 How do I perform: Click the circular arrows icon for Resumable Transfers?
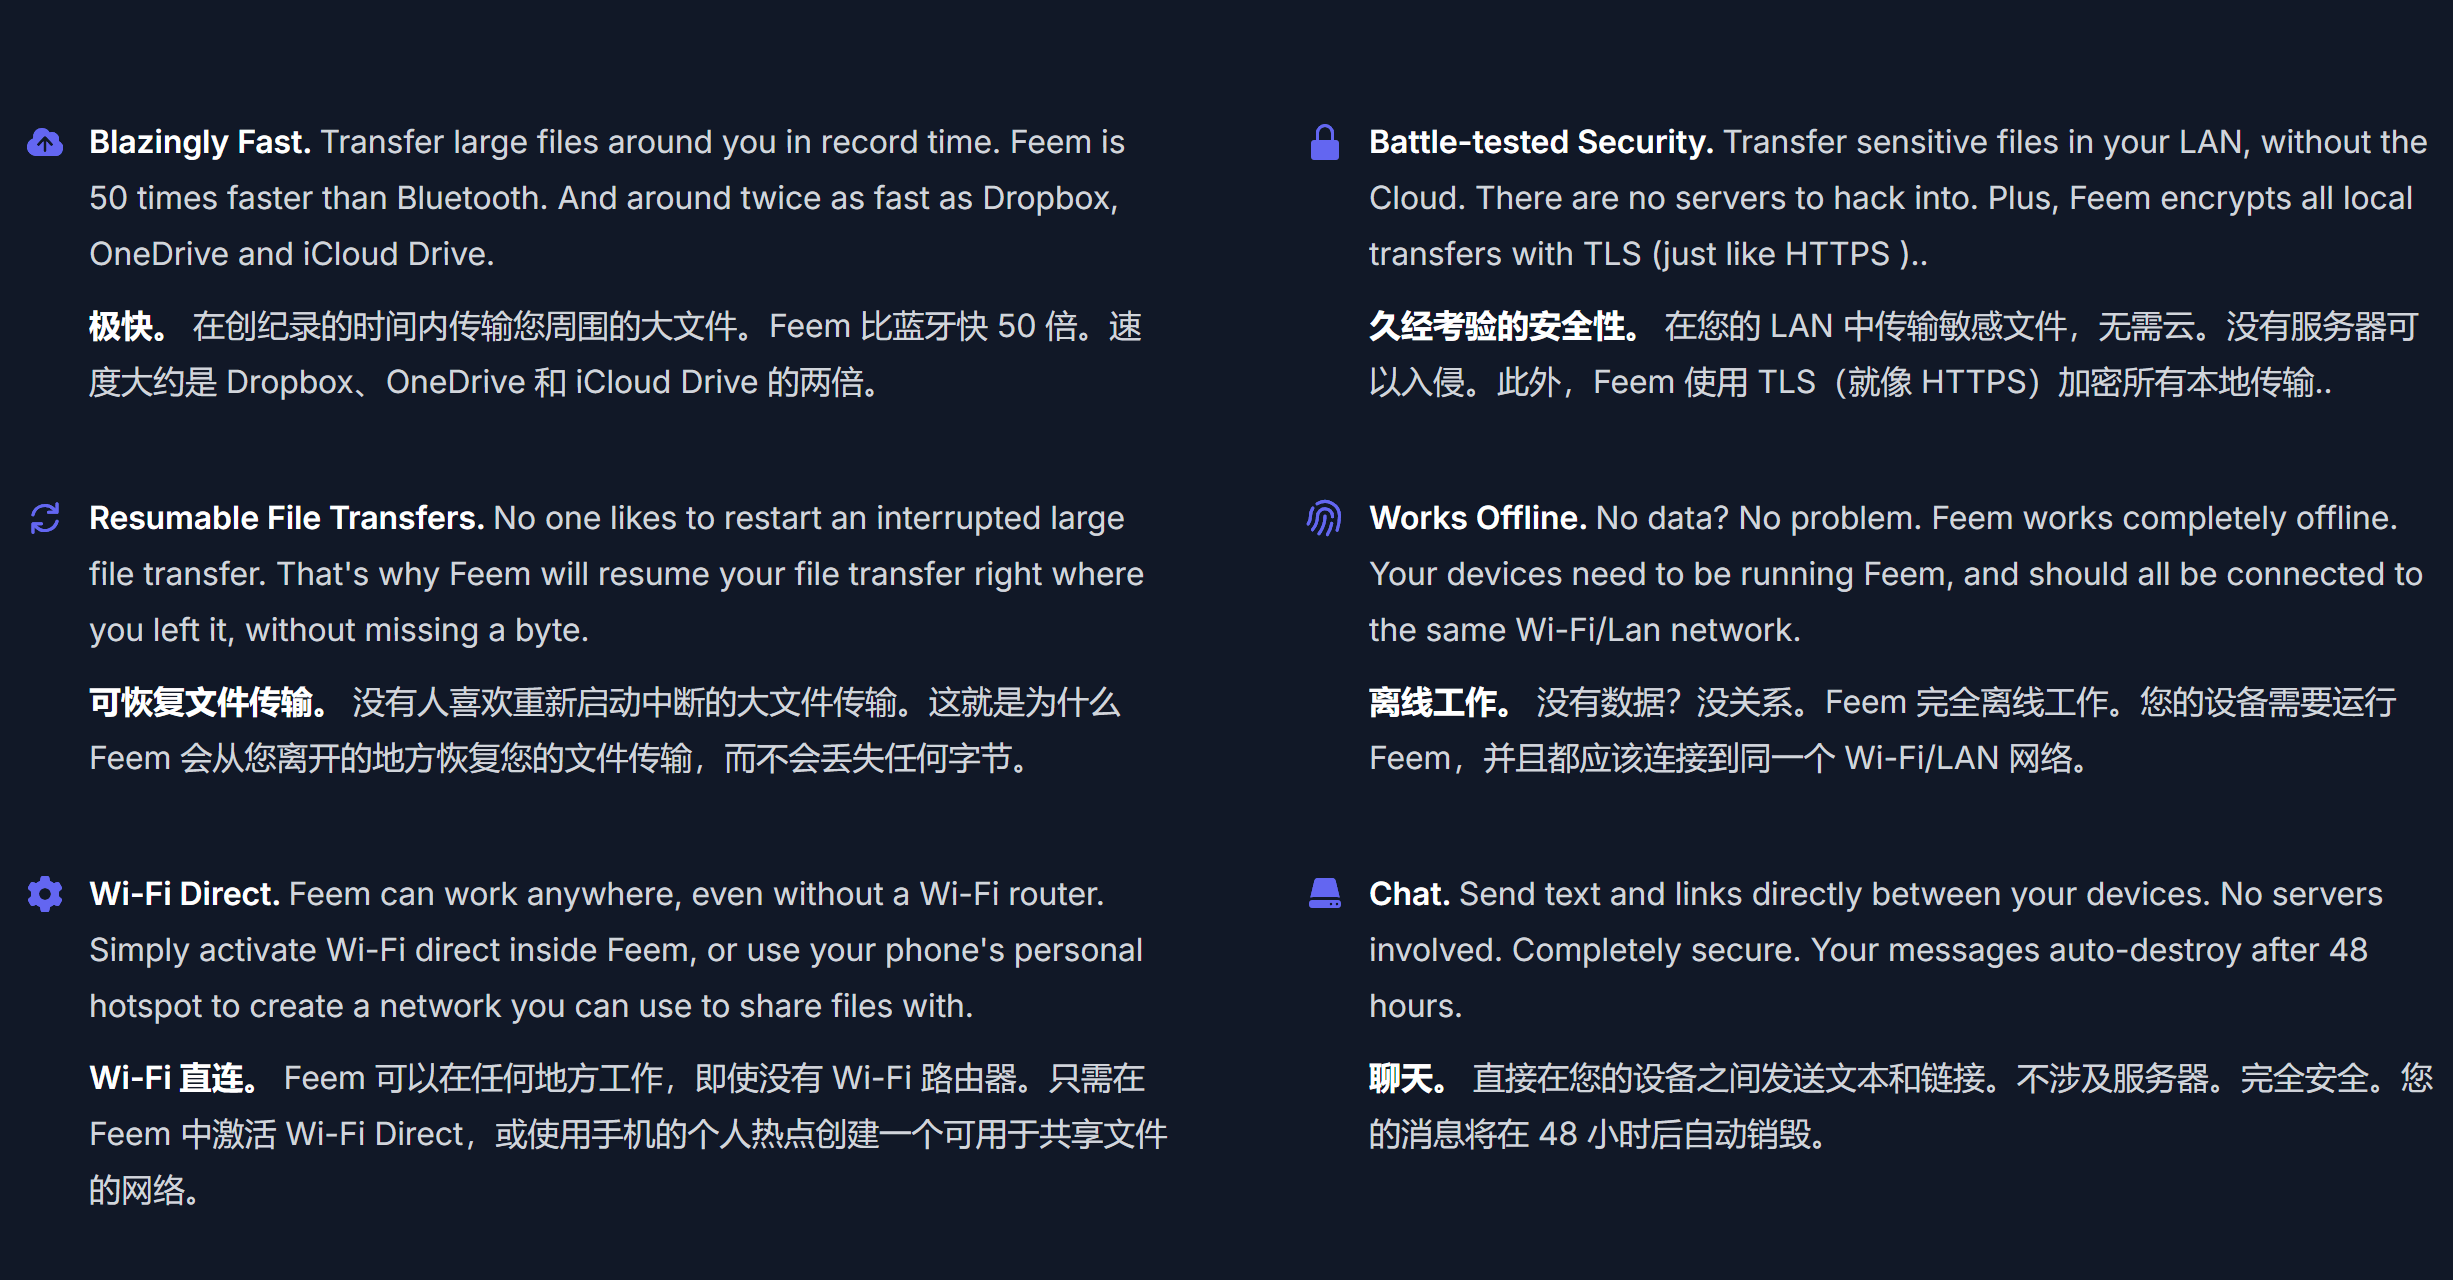coord(45,518)
